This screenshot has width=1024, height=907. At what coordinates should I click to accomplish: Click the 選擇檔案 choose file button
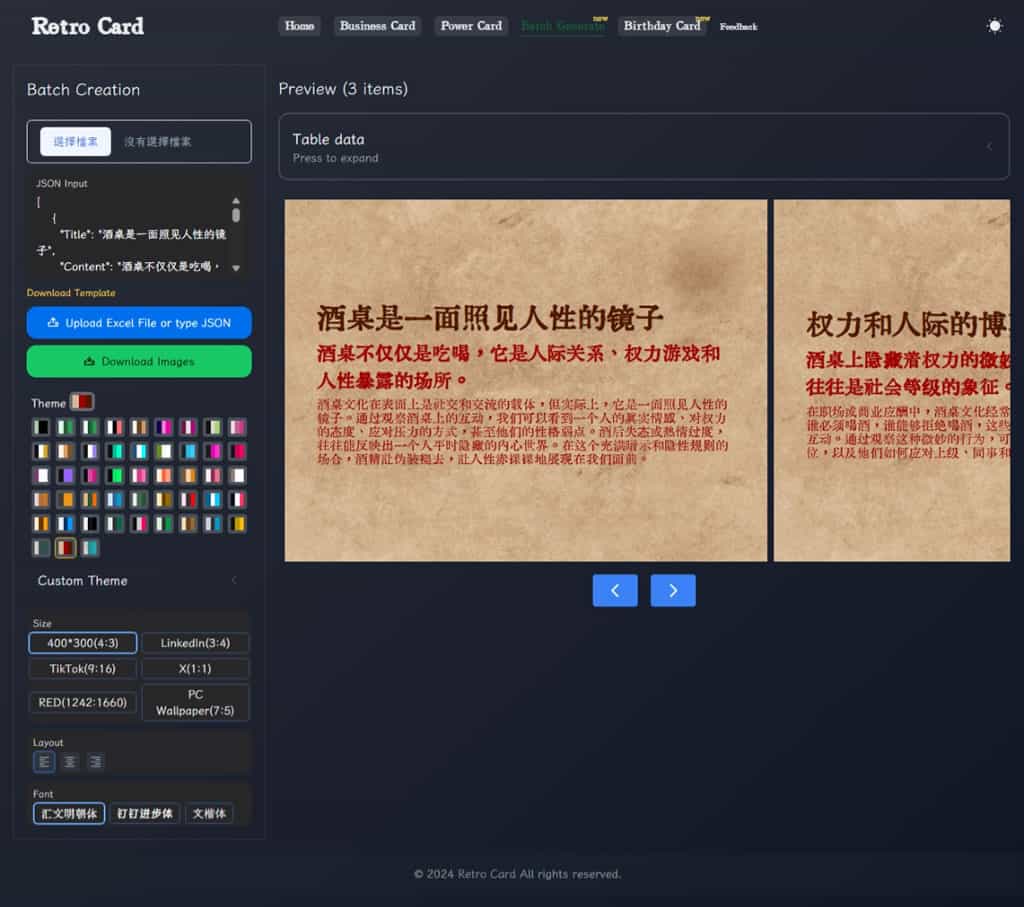point(75,142)
